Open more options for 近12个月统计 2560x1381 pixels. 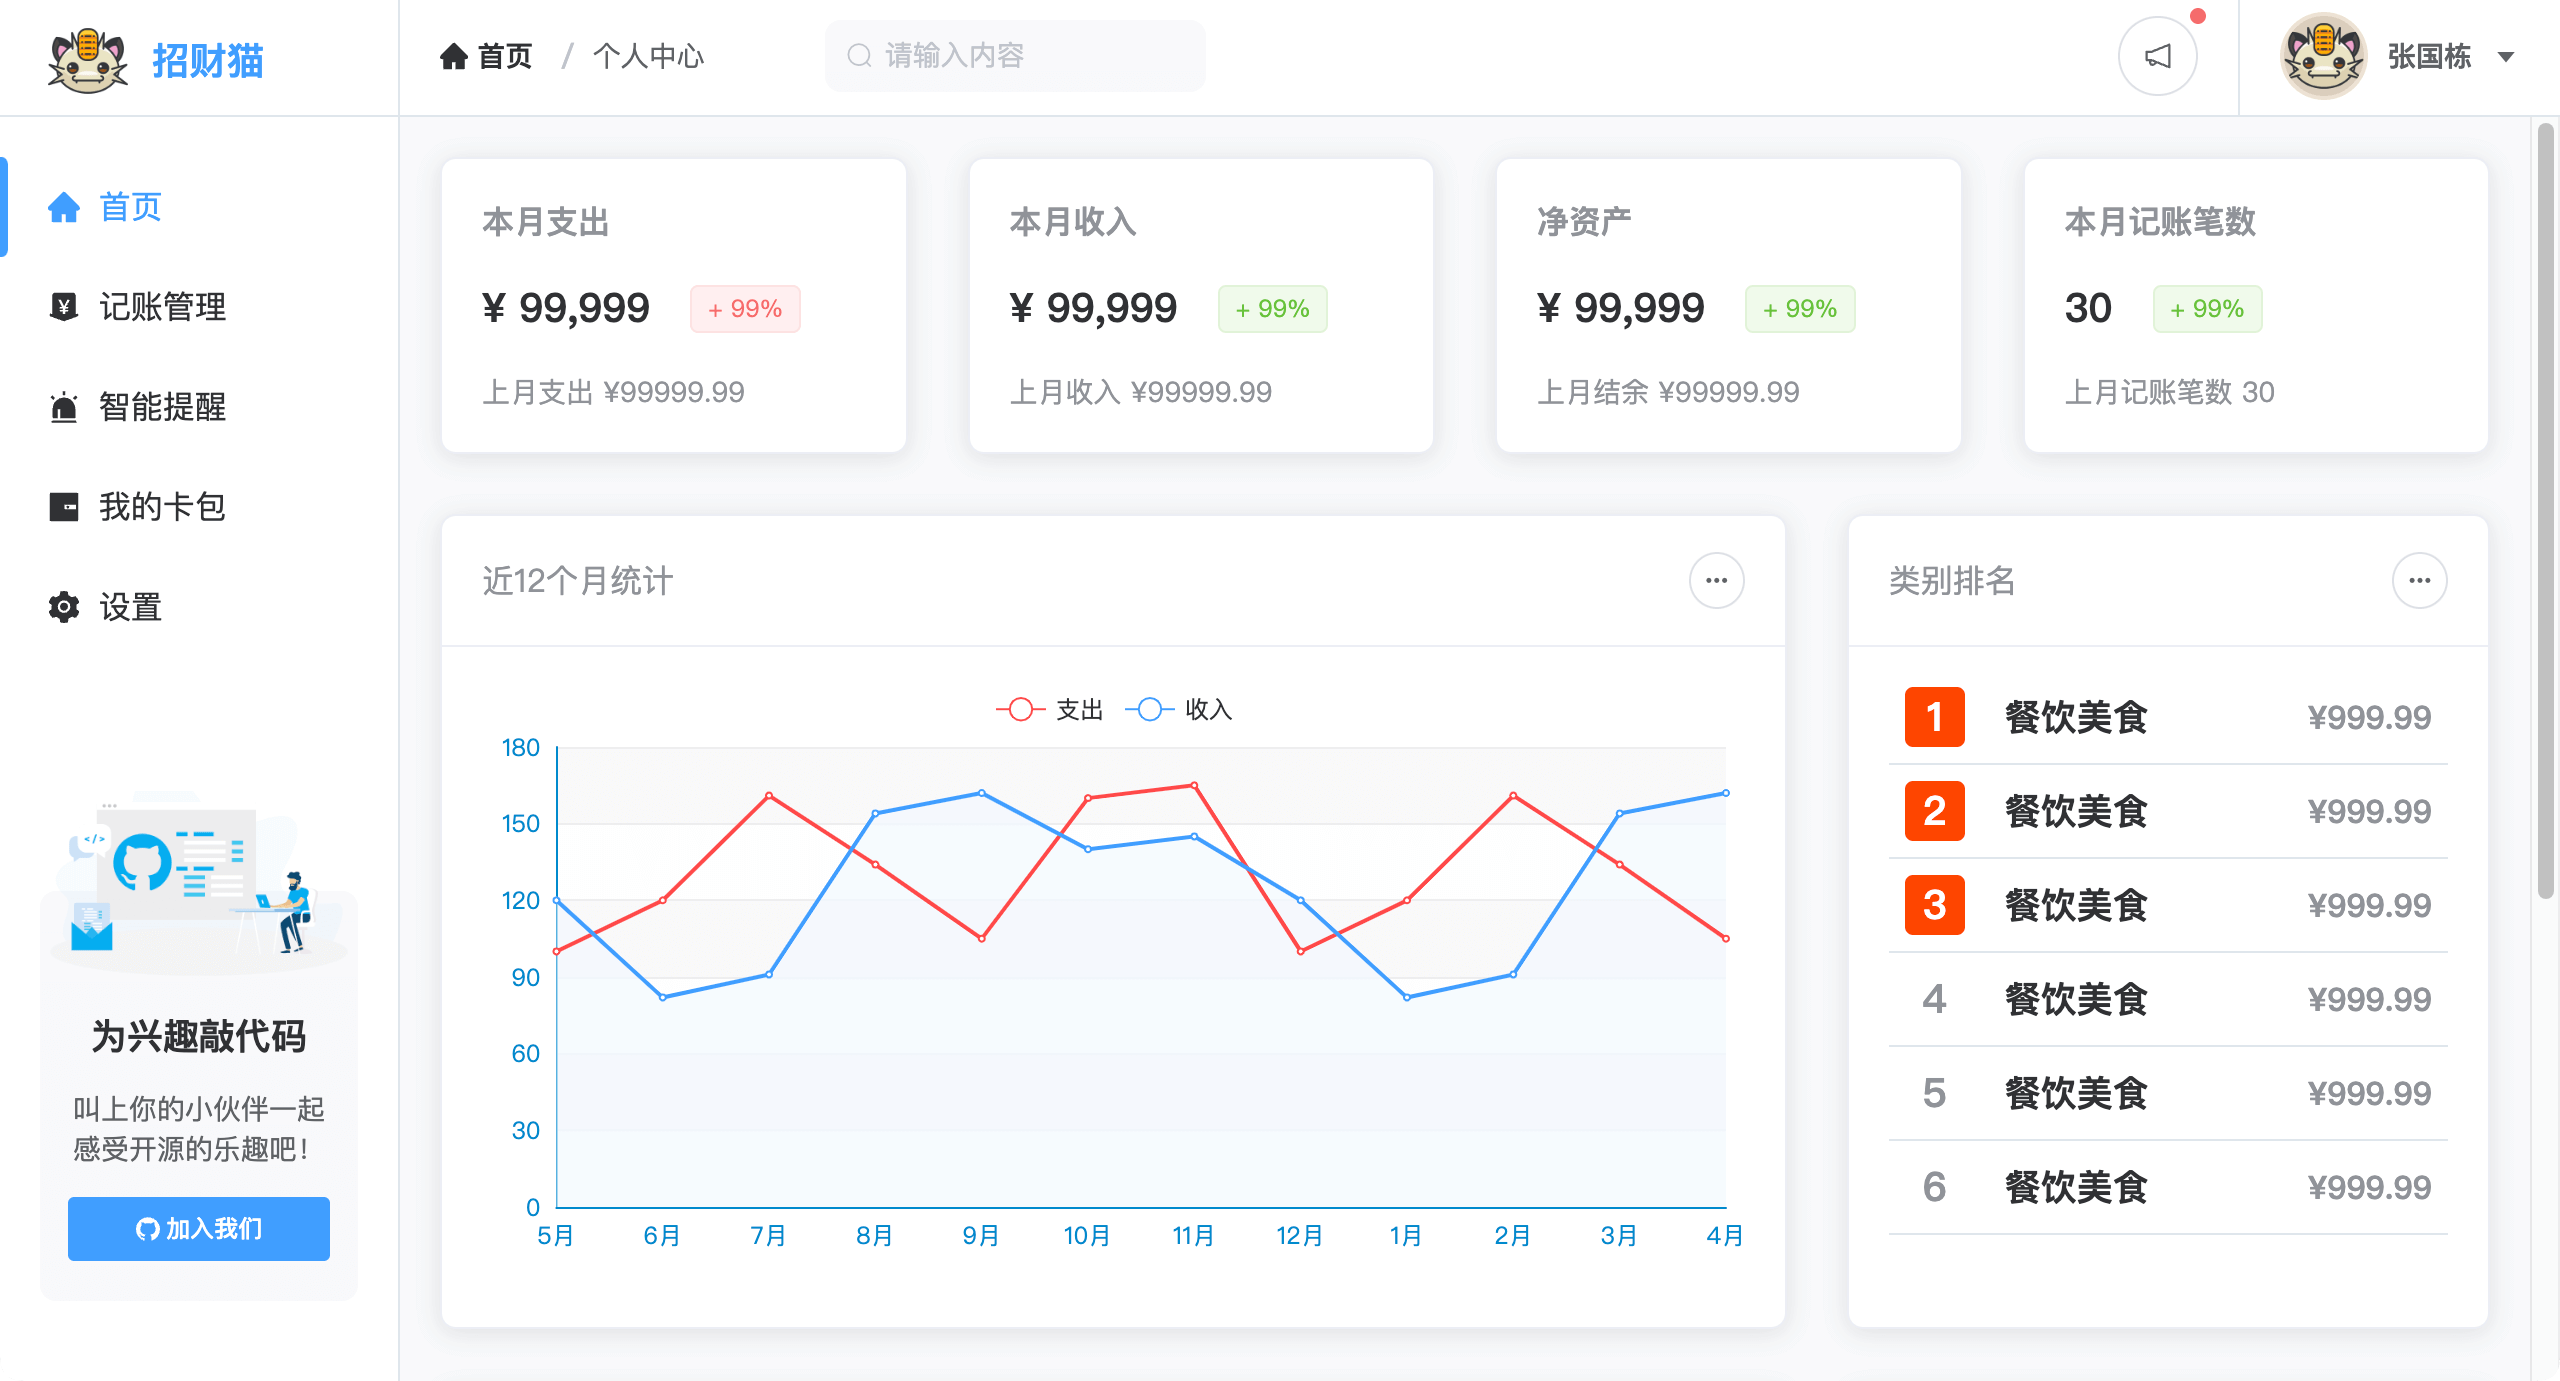(x=1716, y=581)
